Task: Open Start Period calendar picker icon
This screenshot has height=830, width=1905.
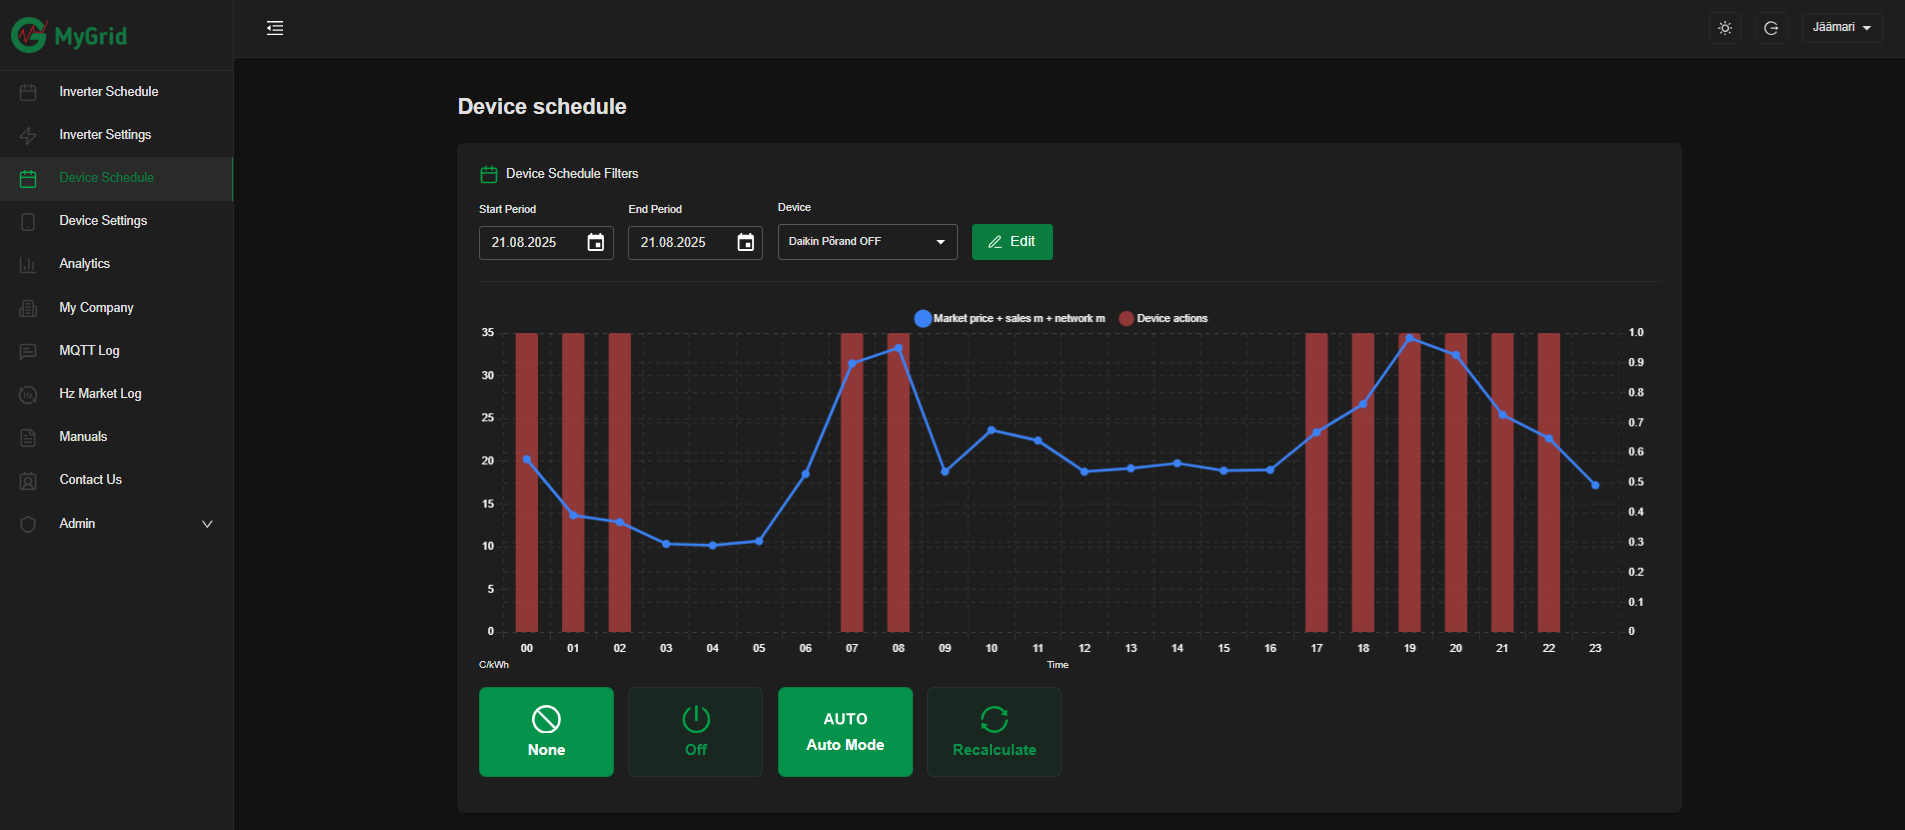Action: (x=596, y=242)
